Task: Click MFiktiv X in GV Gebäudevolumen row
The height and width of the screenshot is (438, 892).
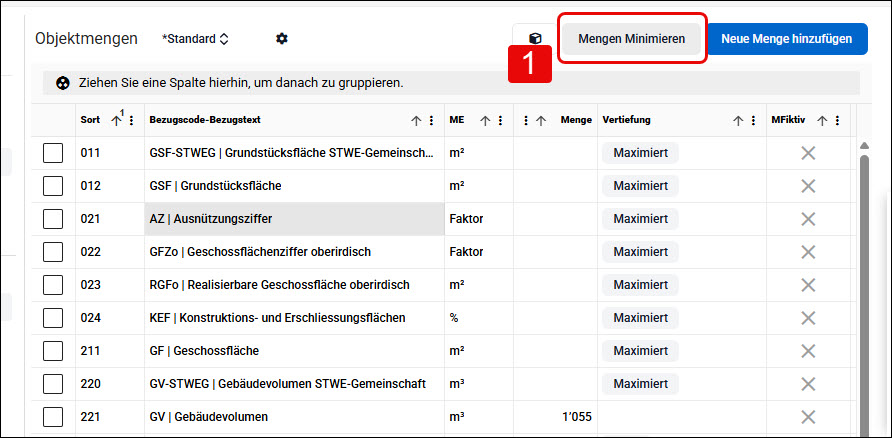Action: coord(808,417)
